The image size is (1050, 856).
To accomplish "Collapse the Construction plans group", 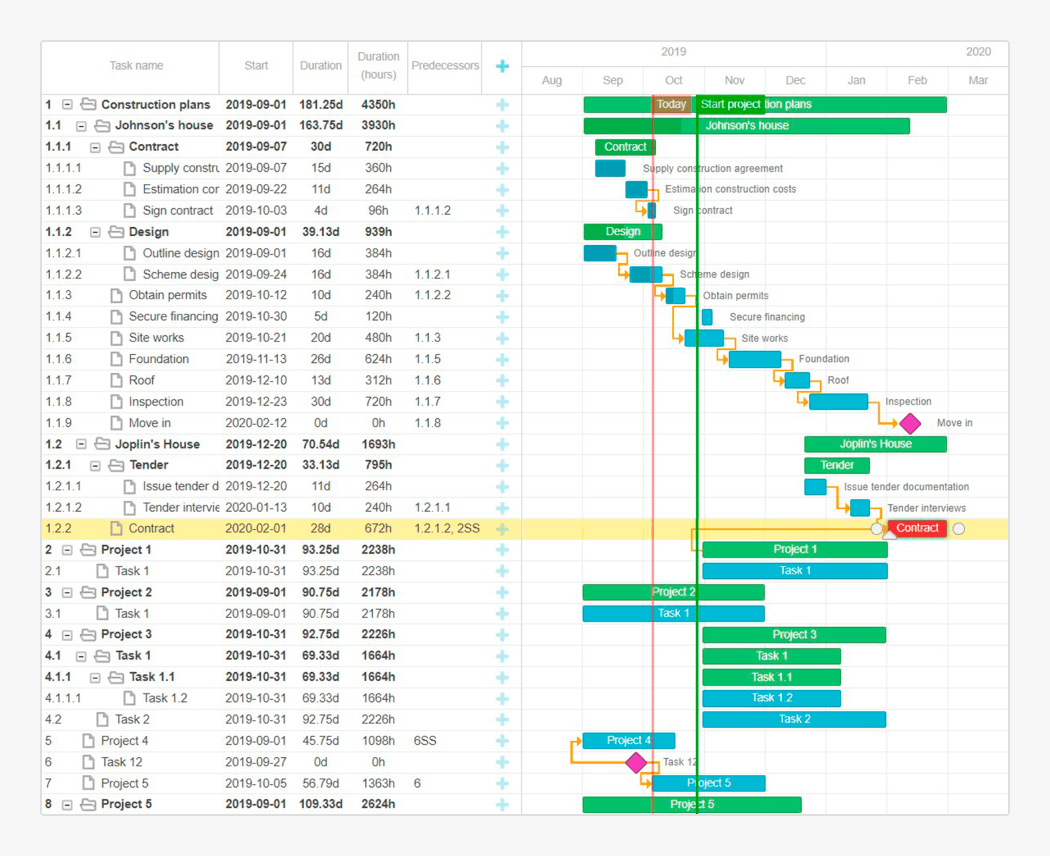I will [x=67, y=104].
